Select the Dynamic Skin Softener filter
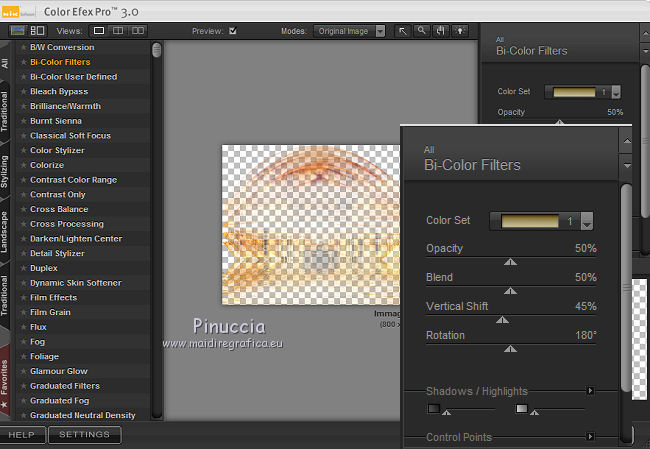This screenshot has height=449, width=650. 75,283
